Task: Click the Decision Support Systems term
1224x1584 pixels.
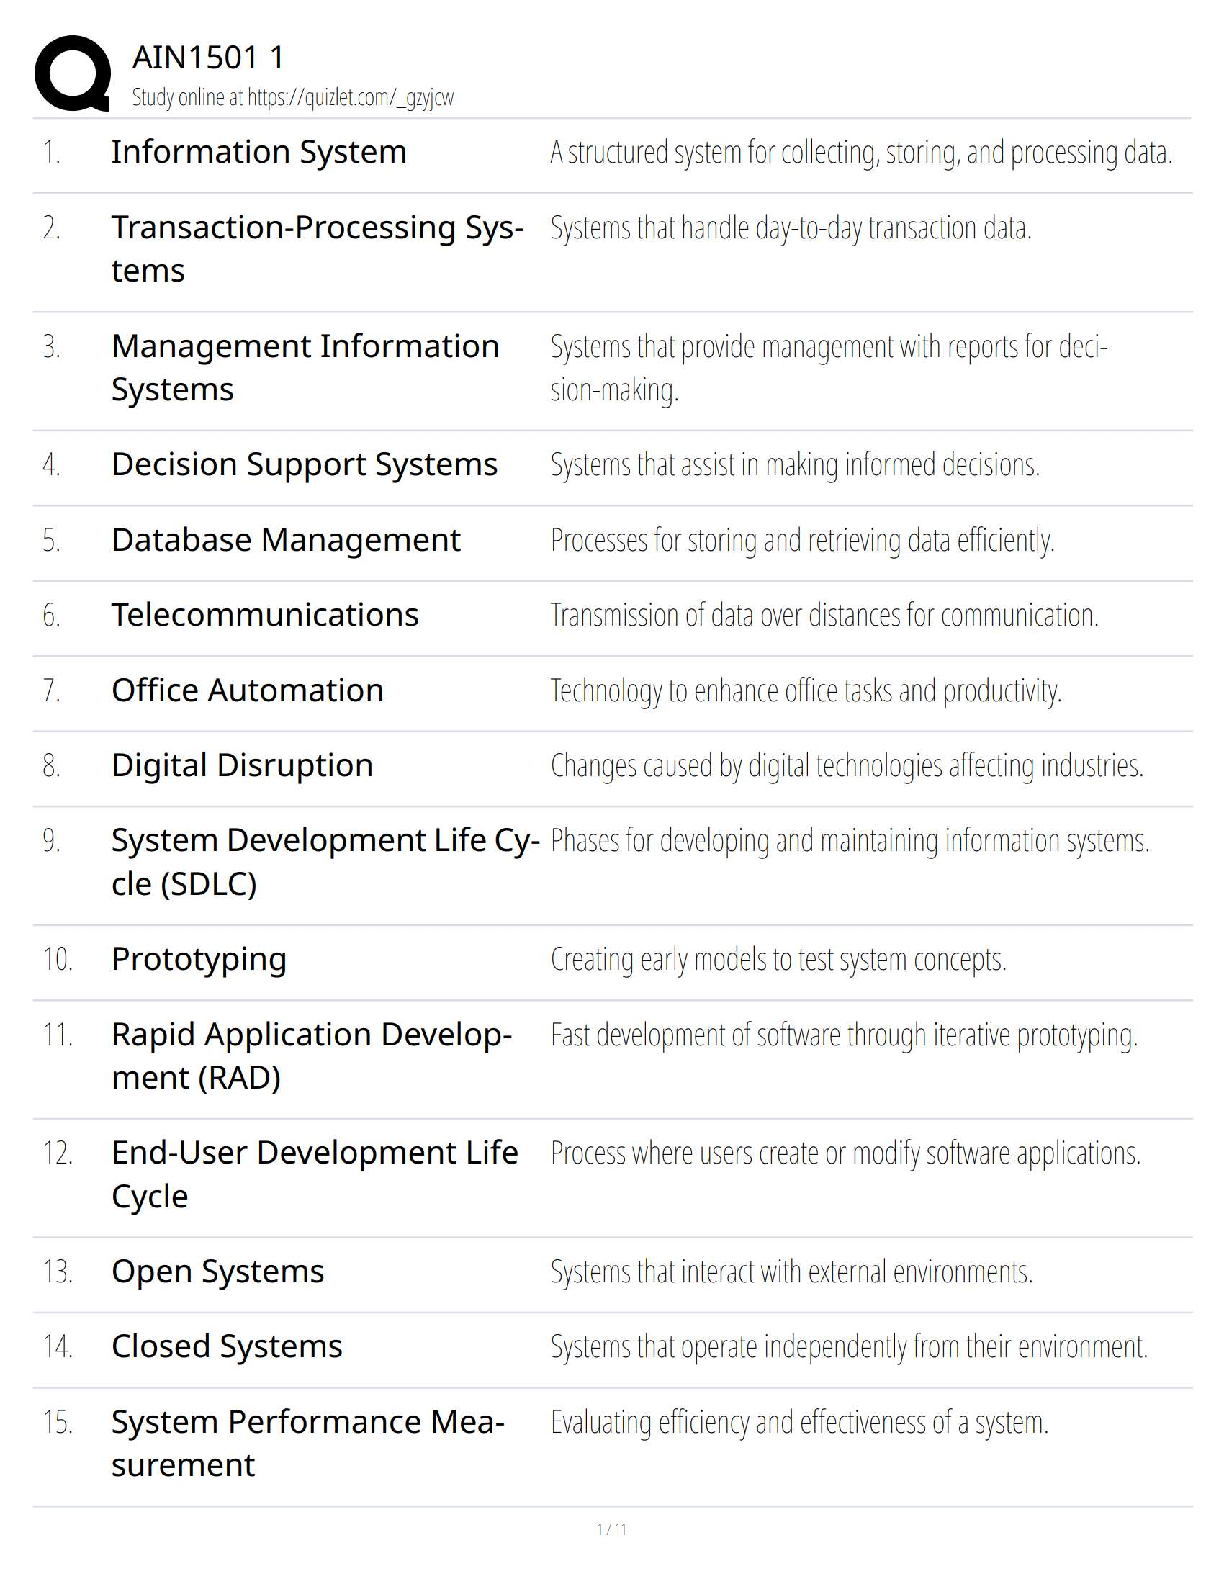Action: [304, 464]
